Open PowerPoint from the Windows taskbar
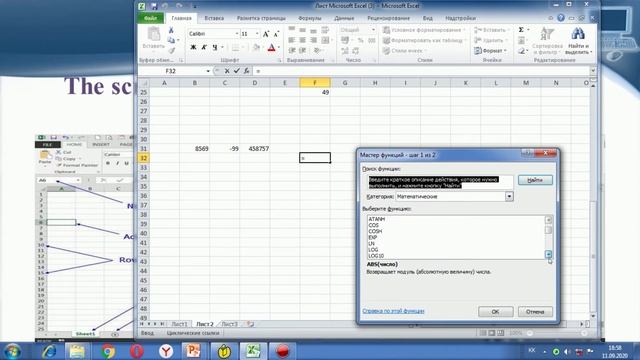 pyautogui.click(x=193, y=351)
